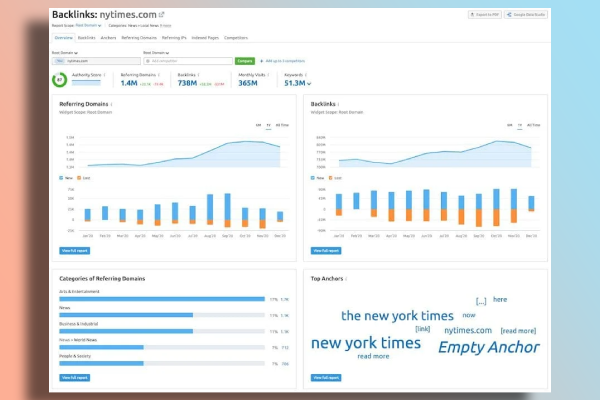
Task: Open Root Domain dropdown above Add competitor field
Action: pos(156,53)
